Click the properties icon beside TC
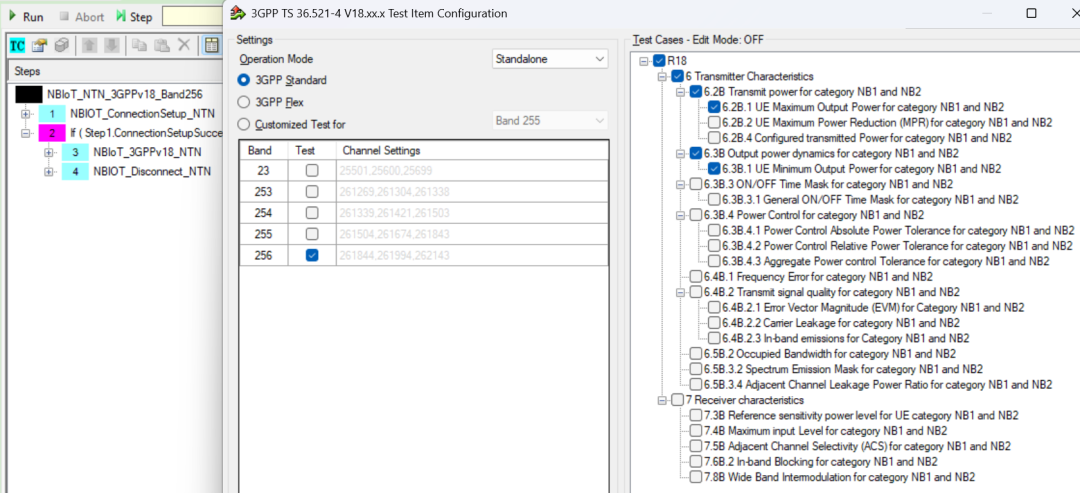Image resolution: width=1080 pixels, height=493 pixels. pyautogui.click(x=39, y=45)
